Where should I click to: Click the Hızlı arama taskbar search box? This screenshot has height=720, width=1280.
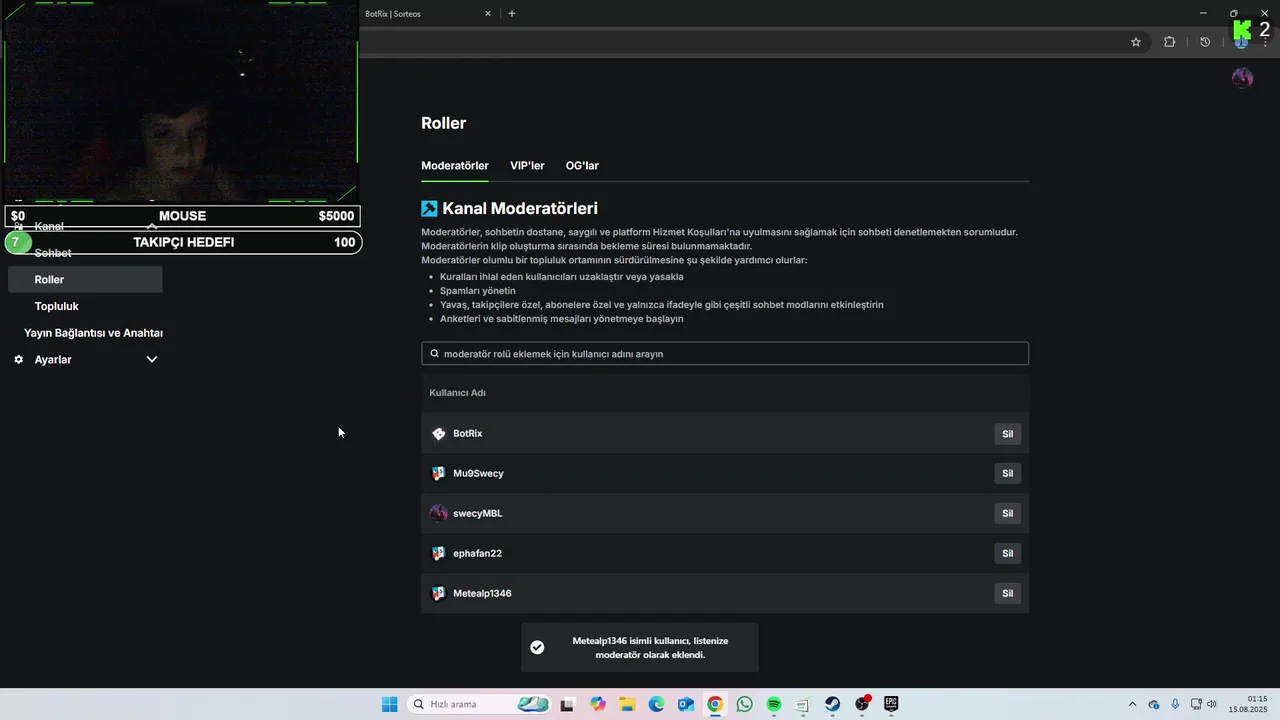(x=481, y=704)
